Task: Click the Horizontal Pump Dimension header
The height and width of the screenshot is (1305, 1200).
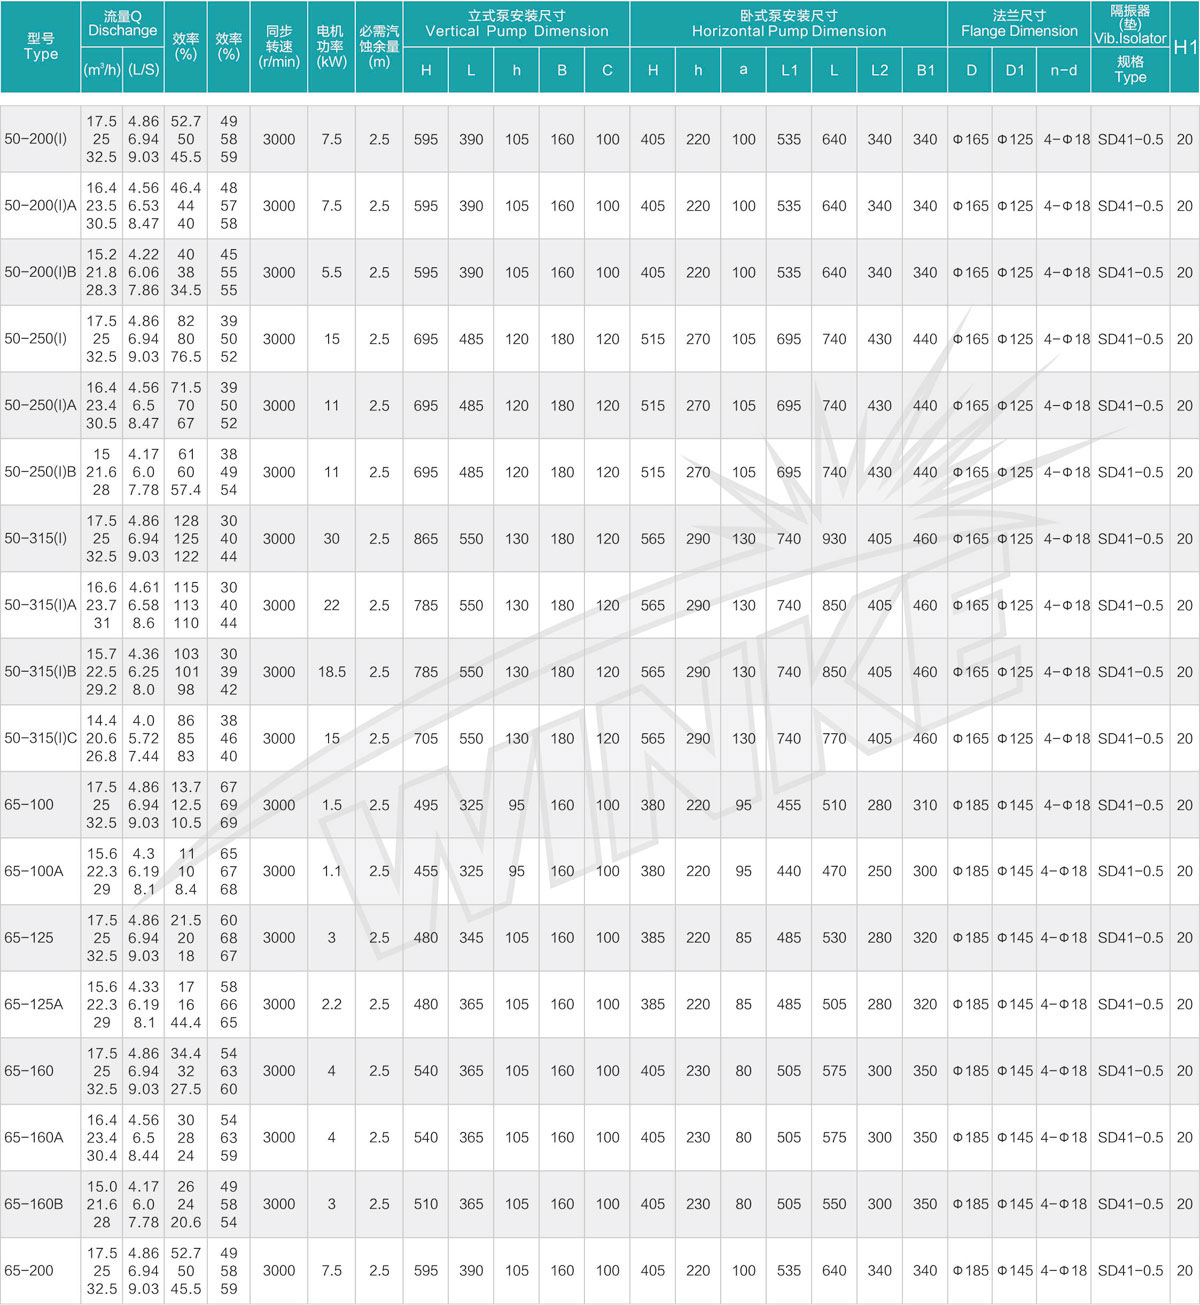Action: point(788,24)
